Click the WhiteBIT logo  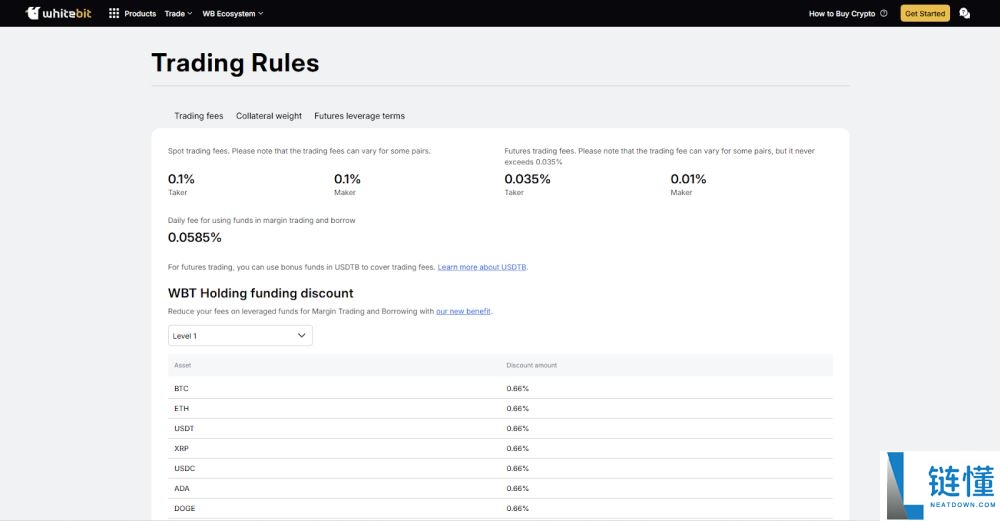(58, 13)
